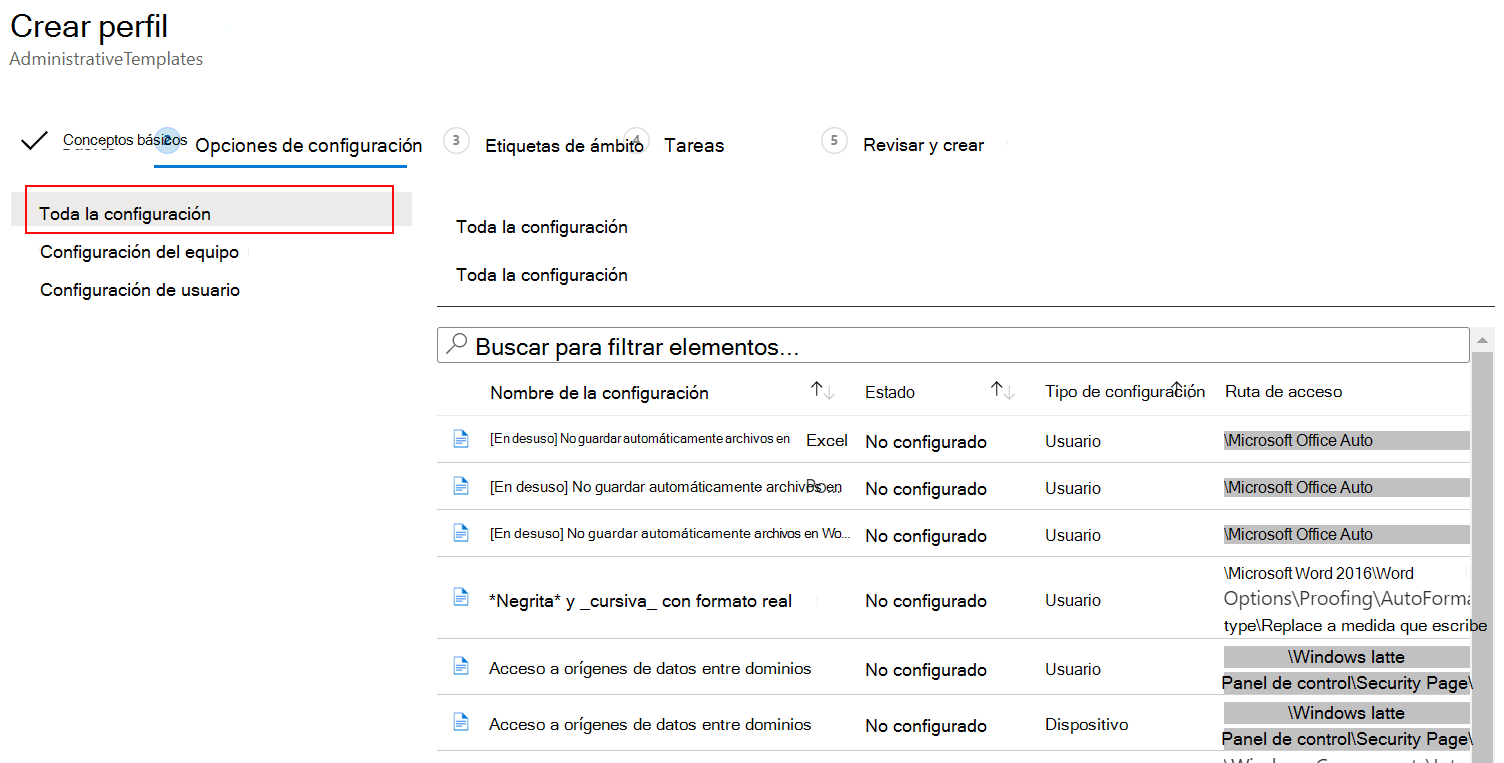Click AdministrativeTemplates subtitle
The width and height of the screenshot is (1504, 763).
(x=106, y=59)
